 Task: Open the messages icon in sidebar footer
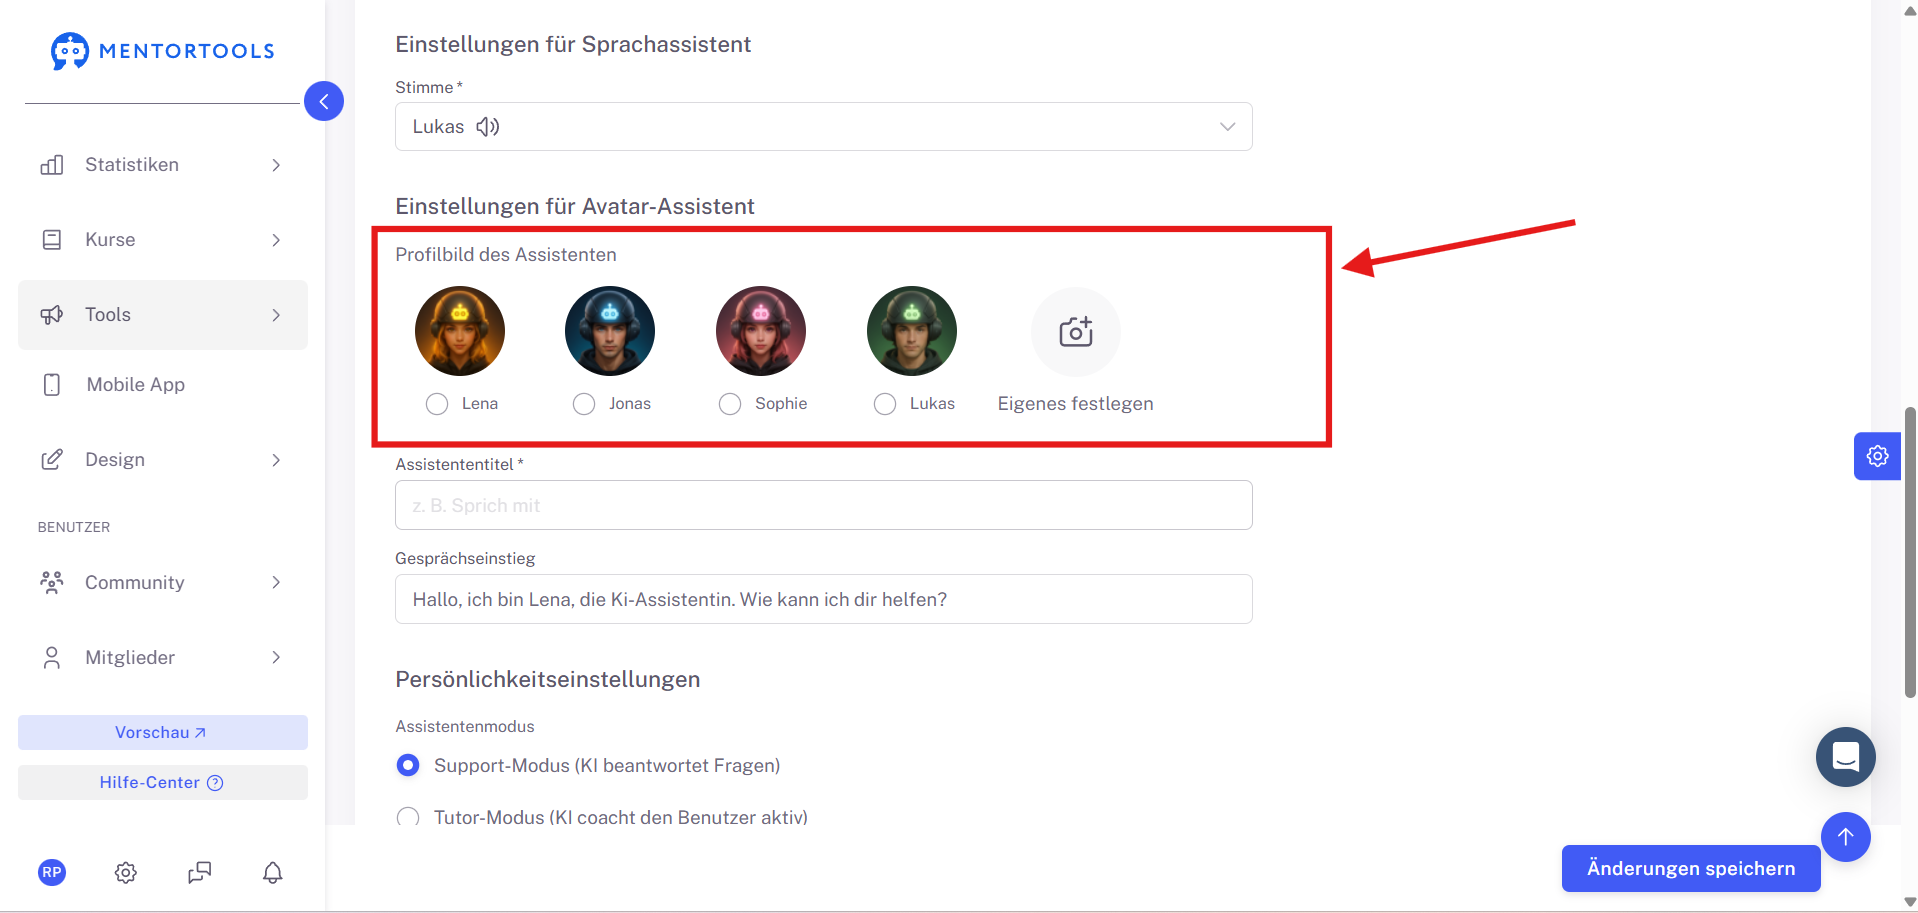[200, 873]
